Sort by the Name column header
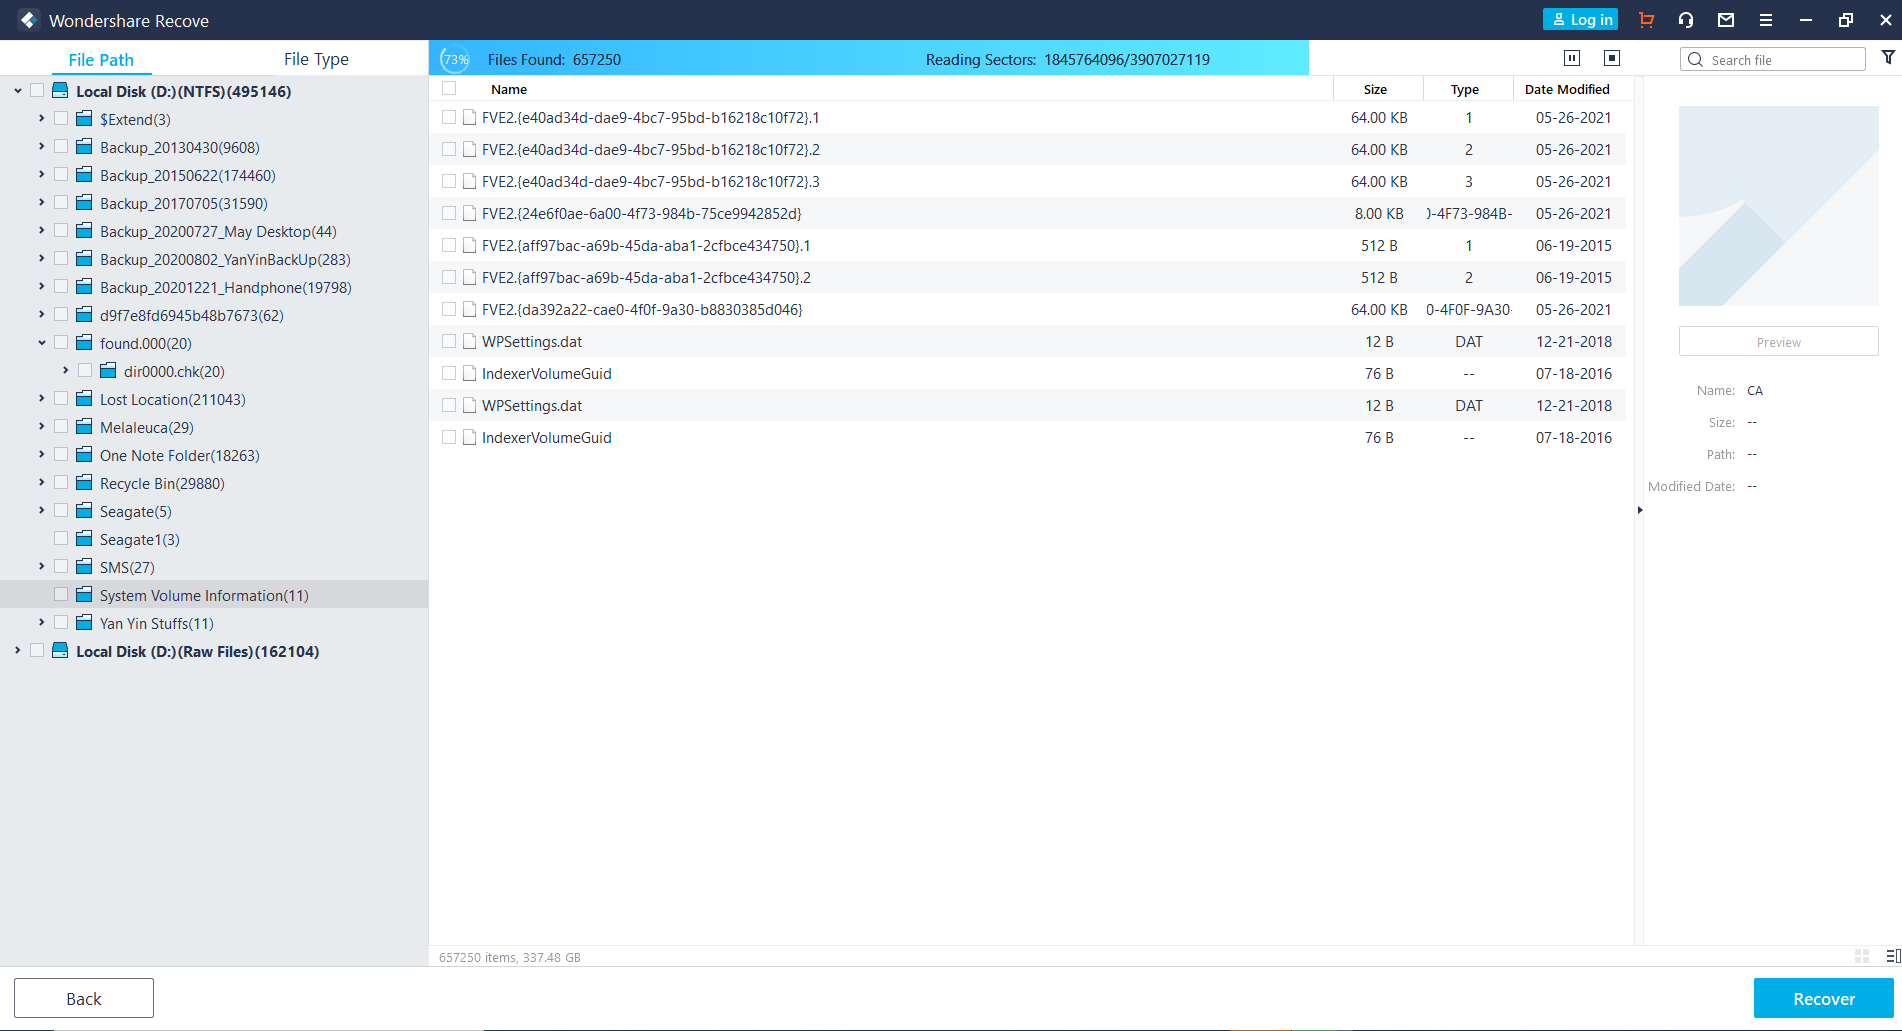Image resolution: width=1902 pixels, height=1031 pixels. (x=509, y=89)
